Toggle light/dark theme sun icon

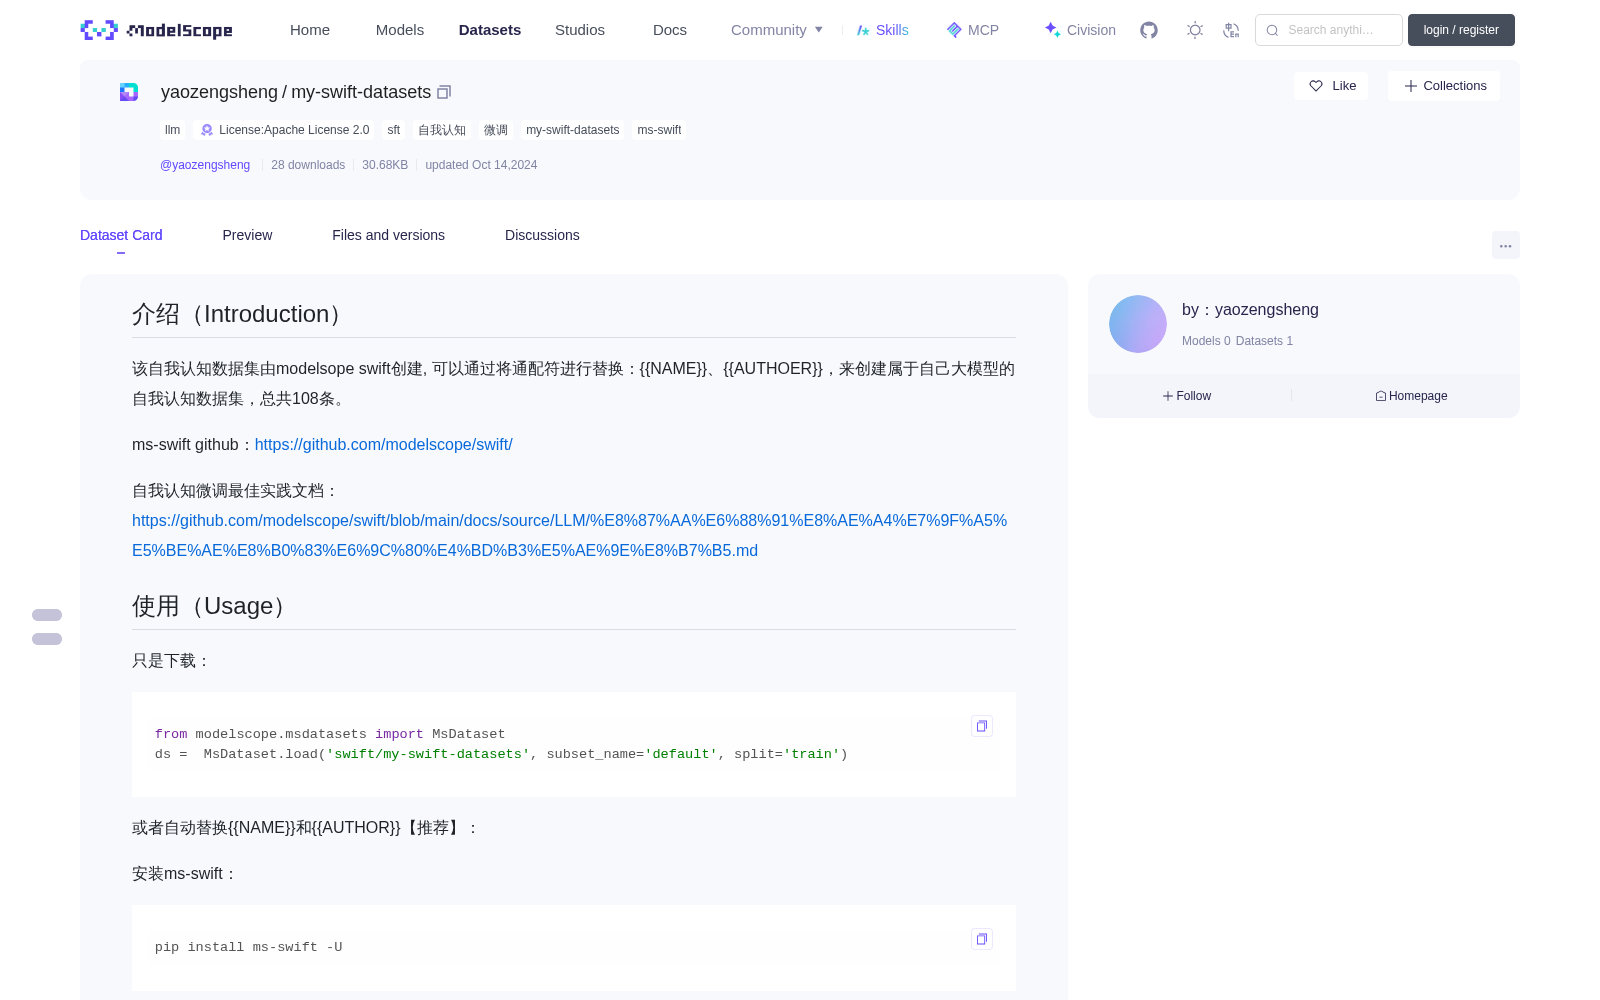click(1195, 30)
